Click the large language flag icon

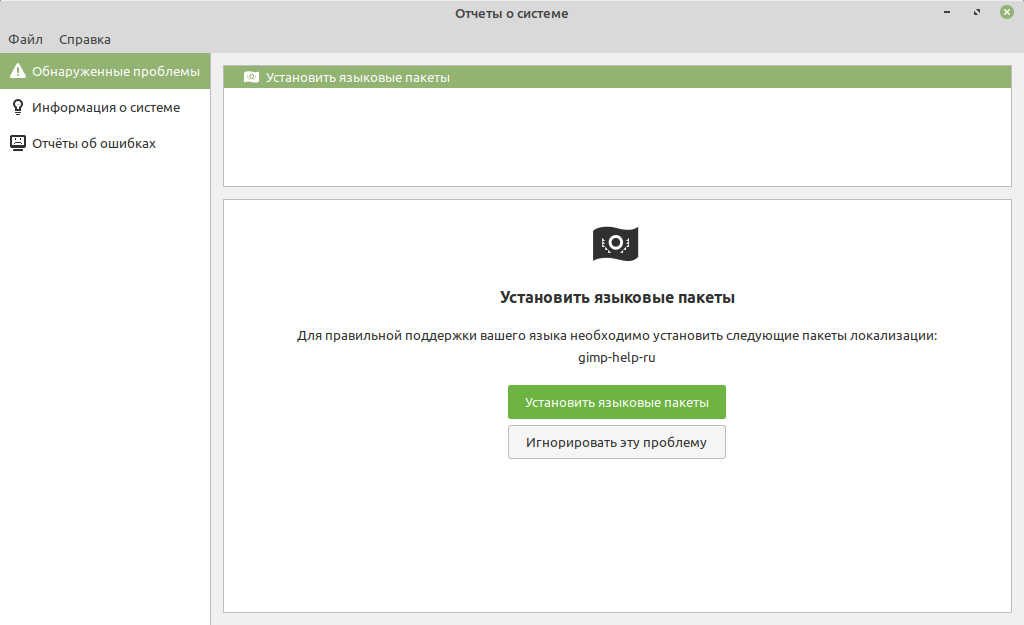click(615, 244)
